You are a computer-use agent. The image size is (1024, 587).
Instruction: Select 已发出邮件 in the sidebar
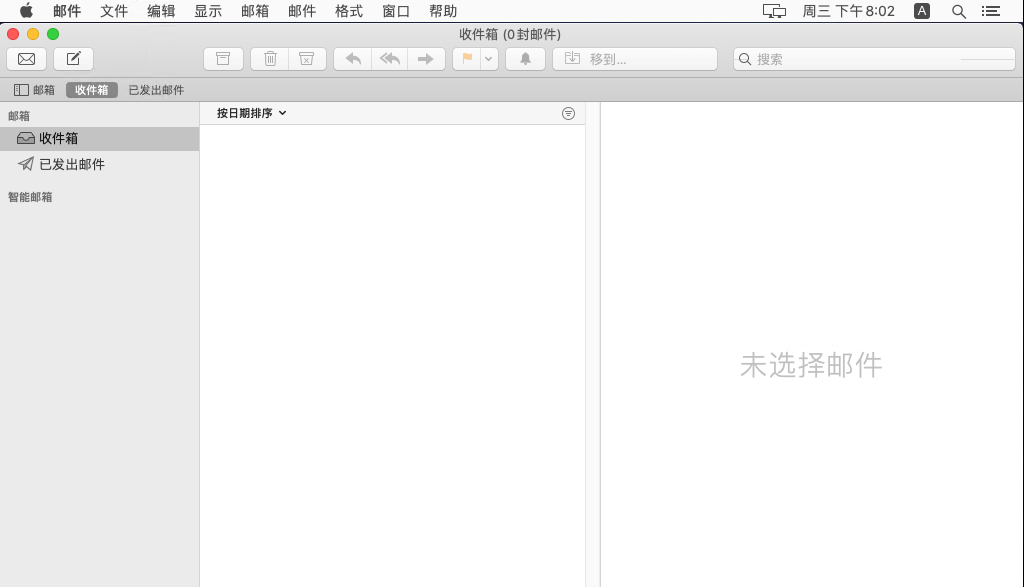[72, 164]
